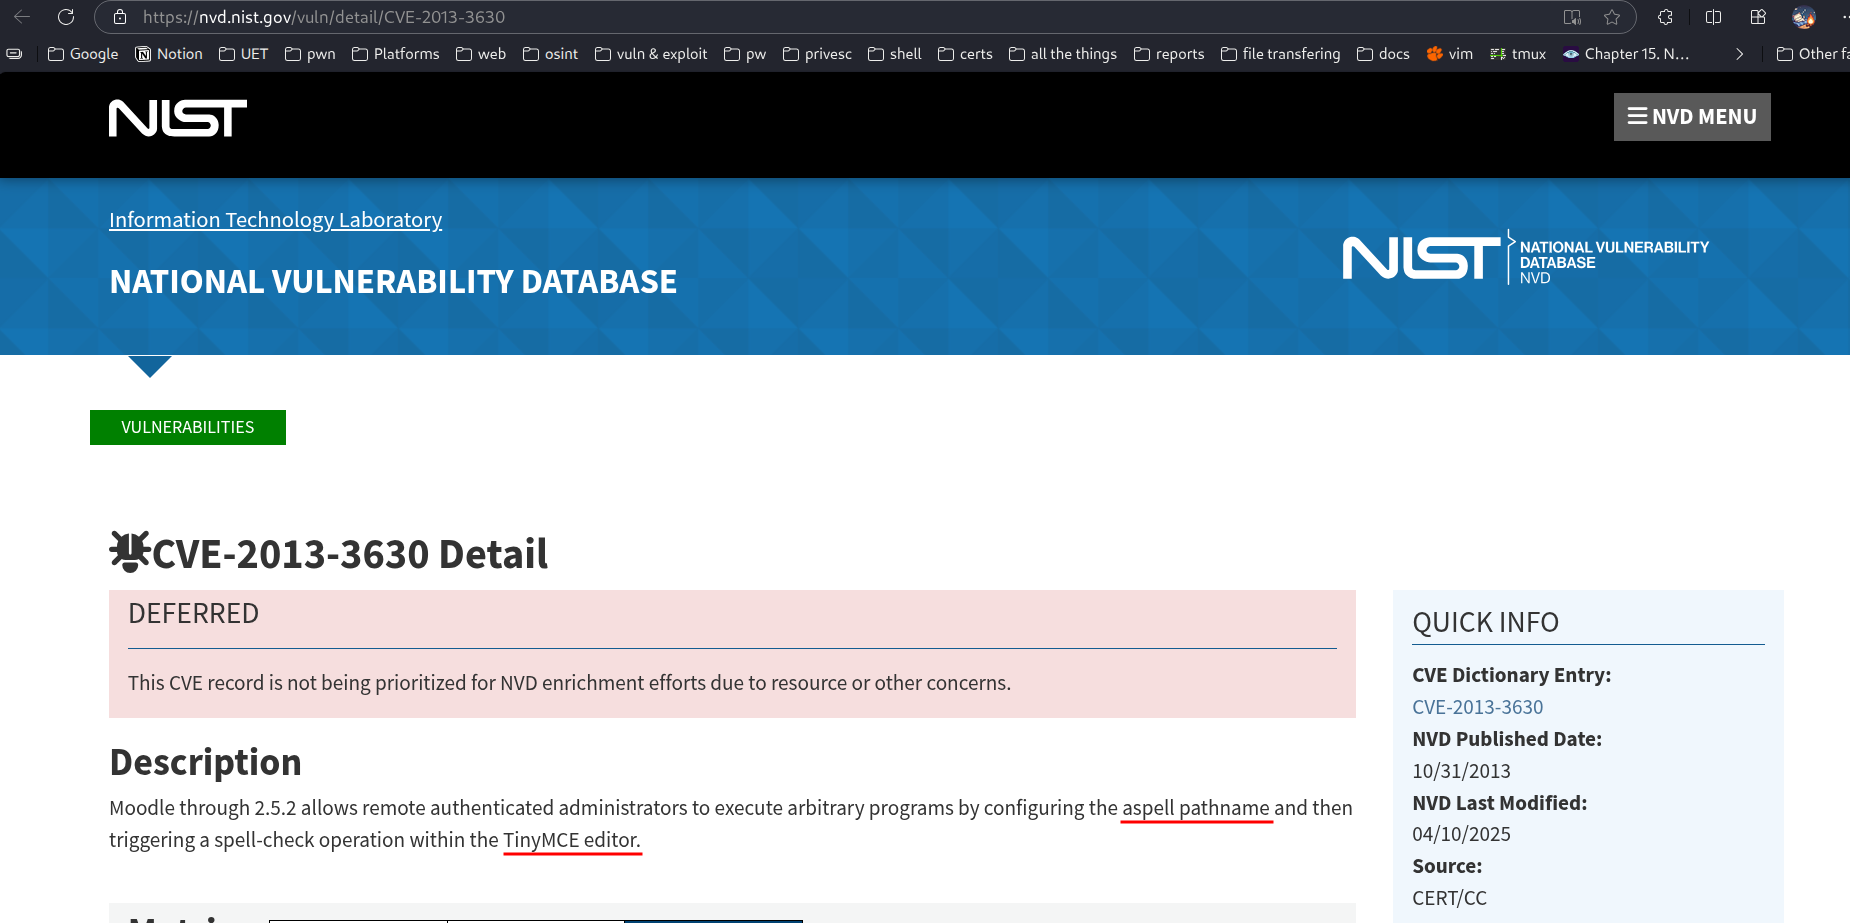Toggle split screen view icon
Image resolution: width=1850 pixels, height=923 pixels.
click(1713, 17)
